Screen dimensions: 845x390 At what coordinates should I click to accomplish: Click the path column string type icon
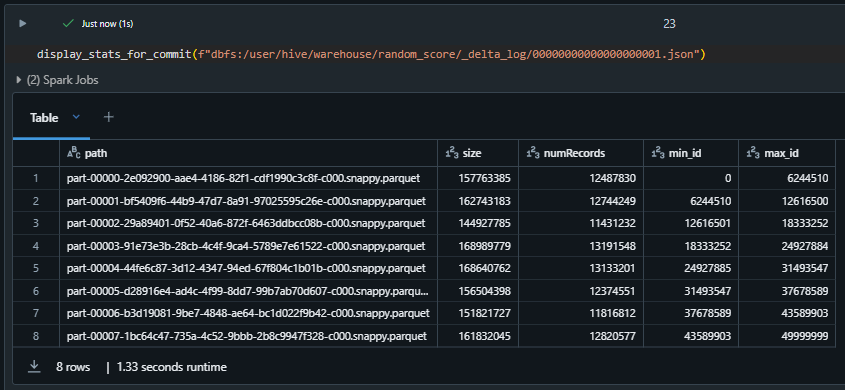(x=74, y=154)
